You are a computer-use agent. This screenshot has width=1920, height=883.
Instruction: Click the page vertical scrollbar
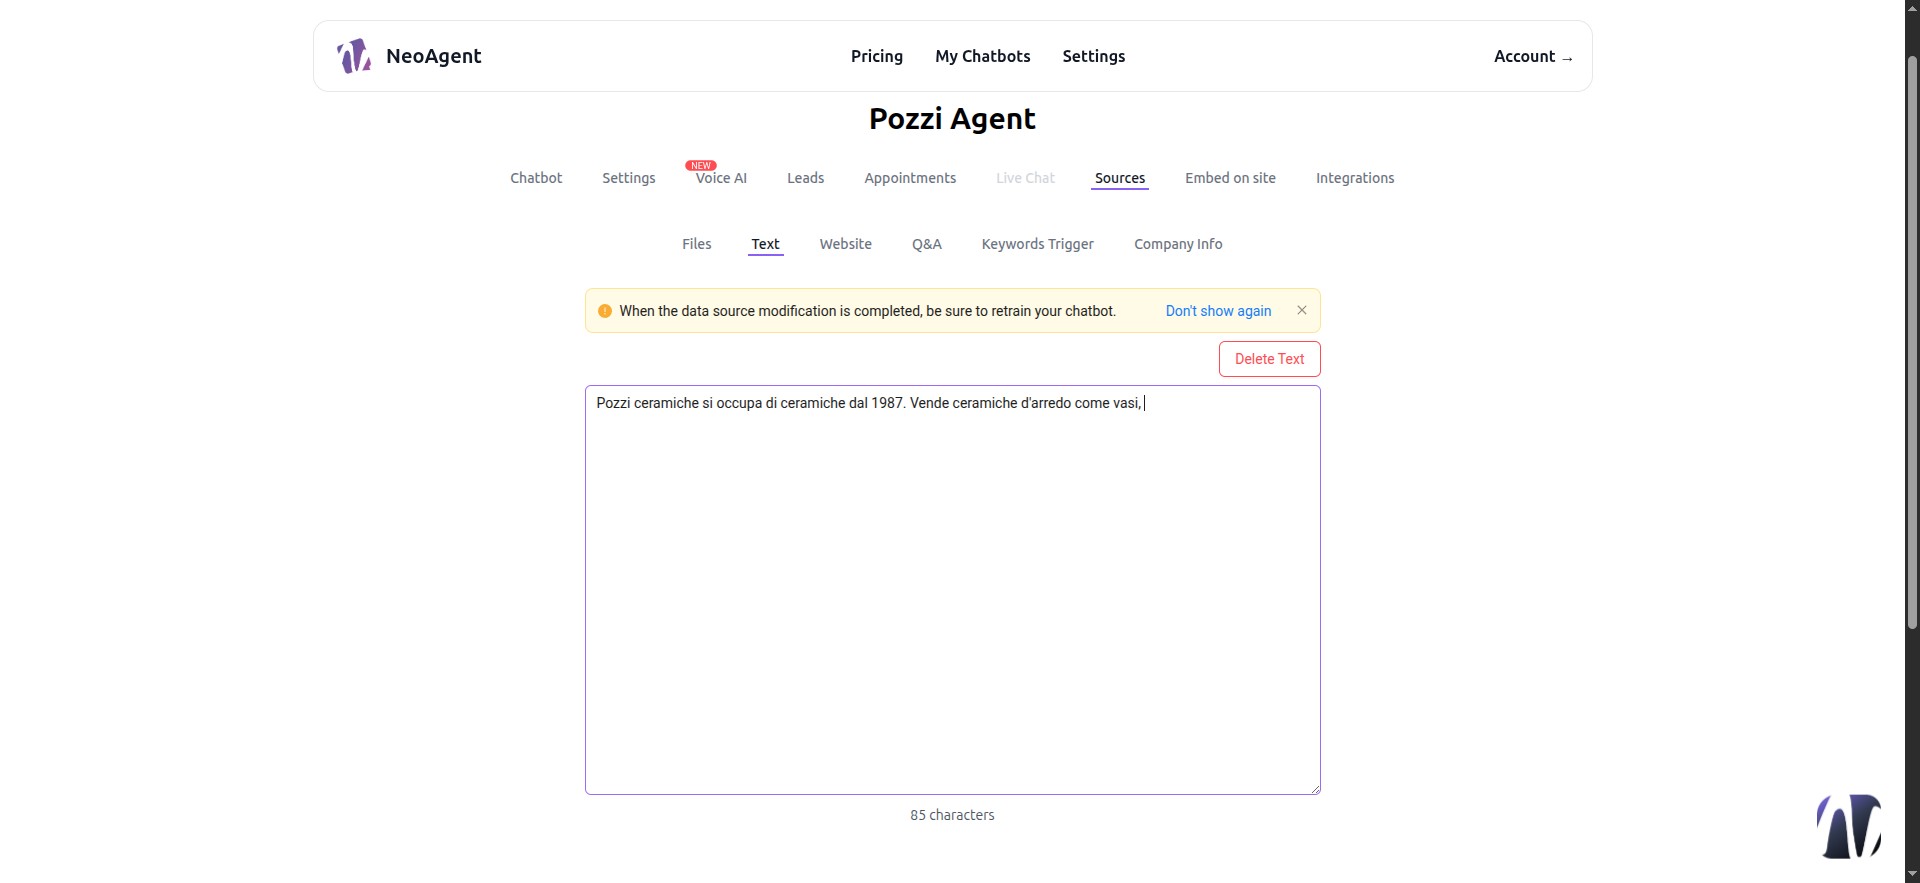(x=1912, y=340)
